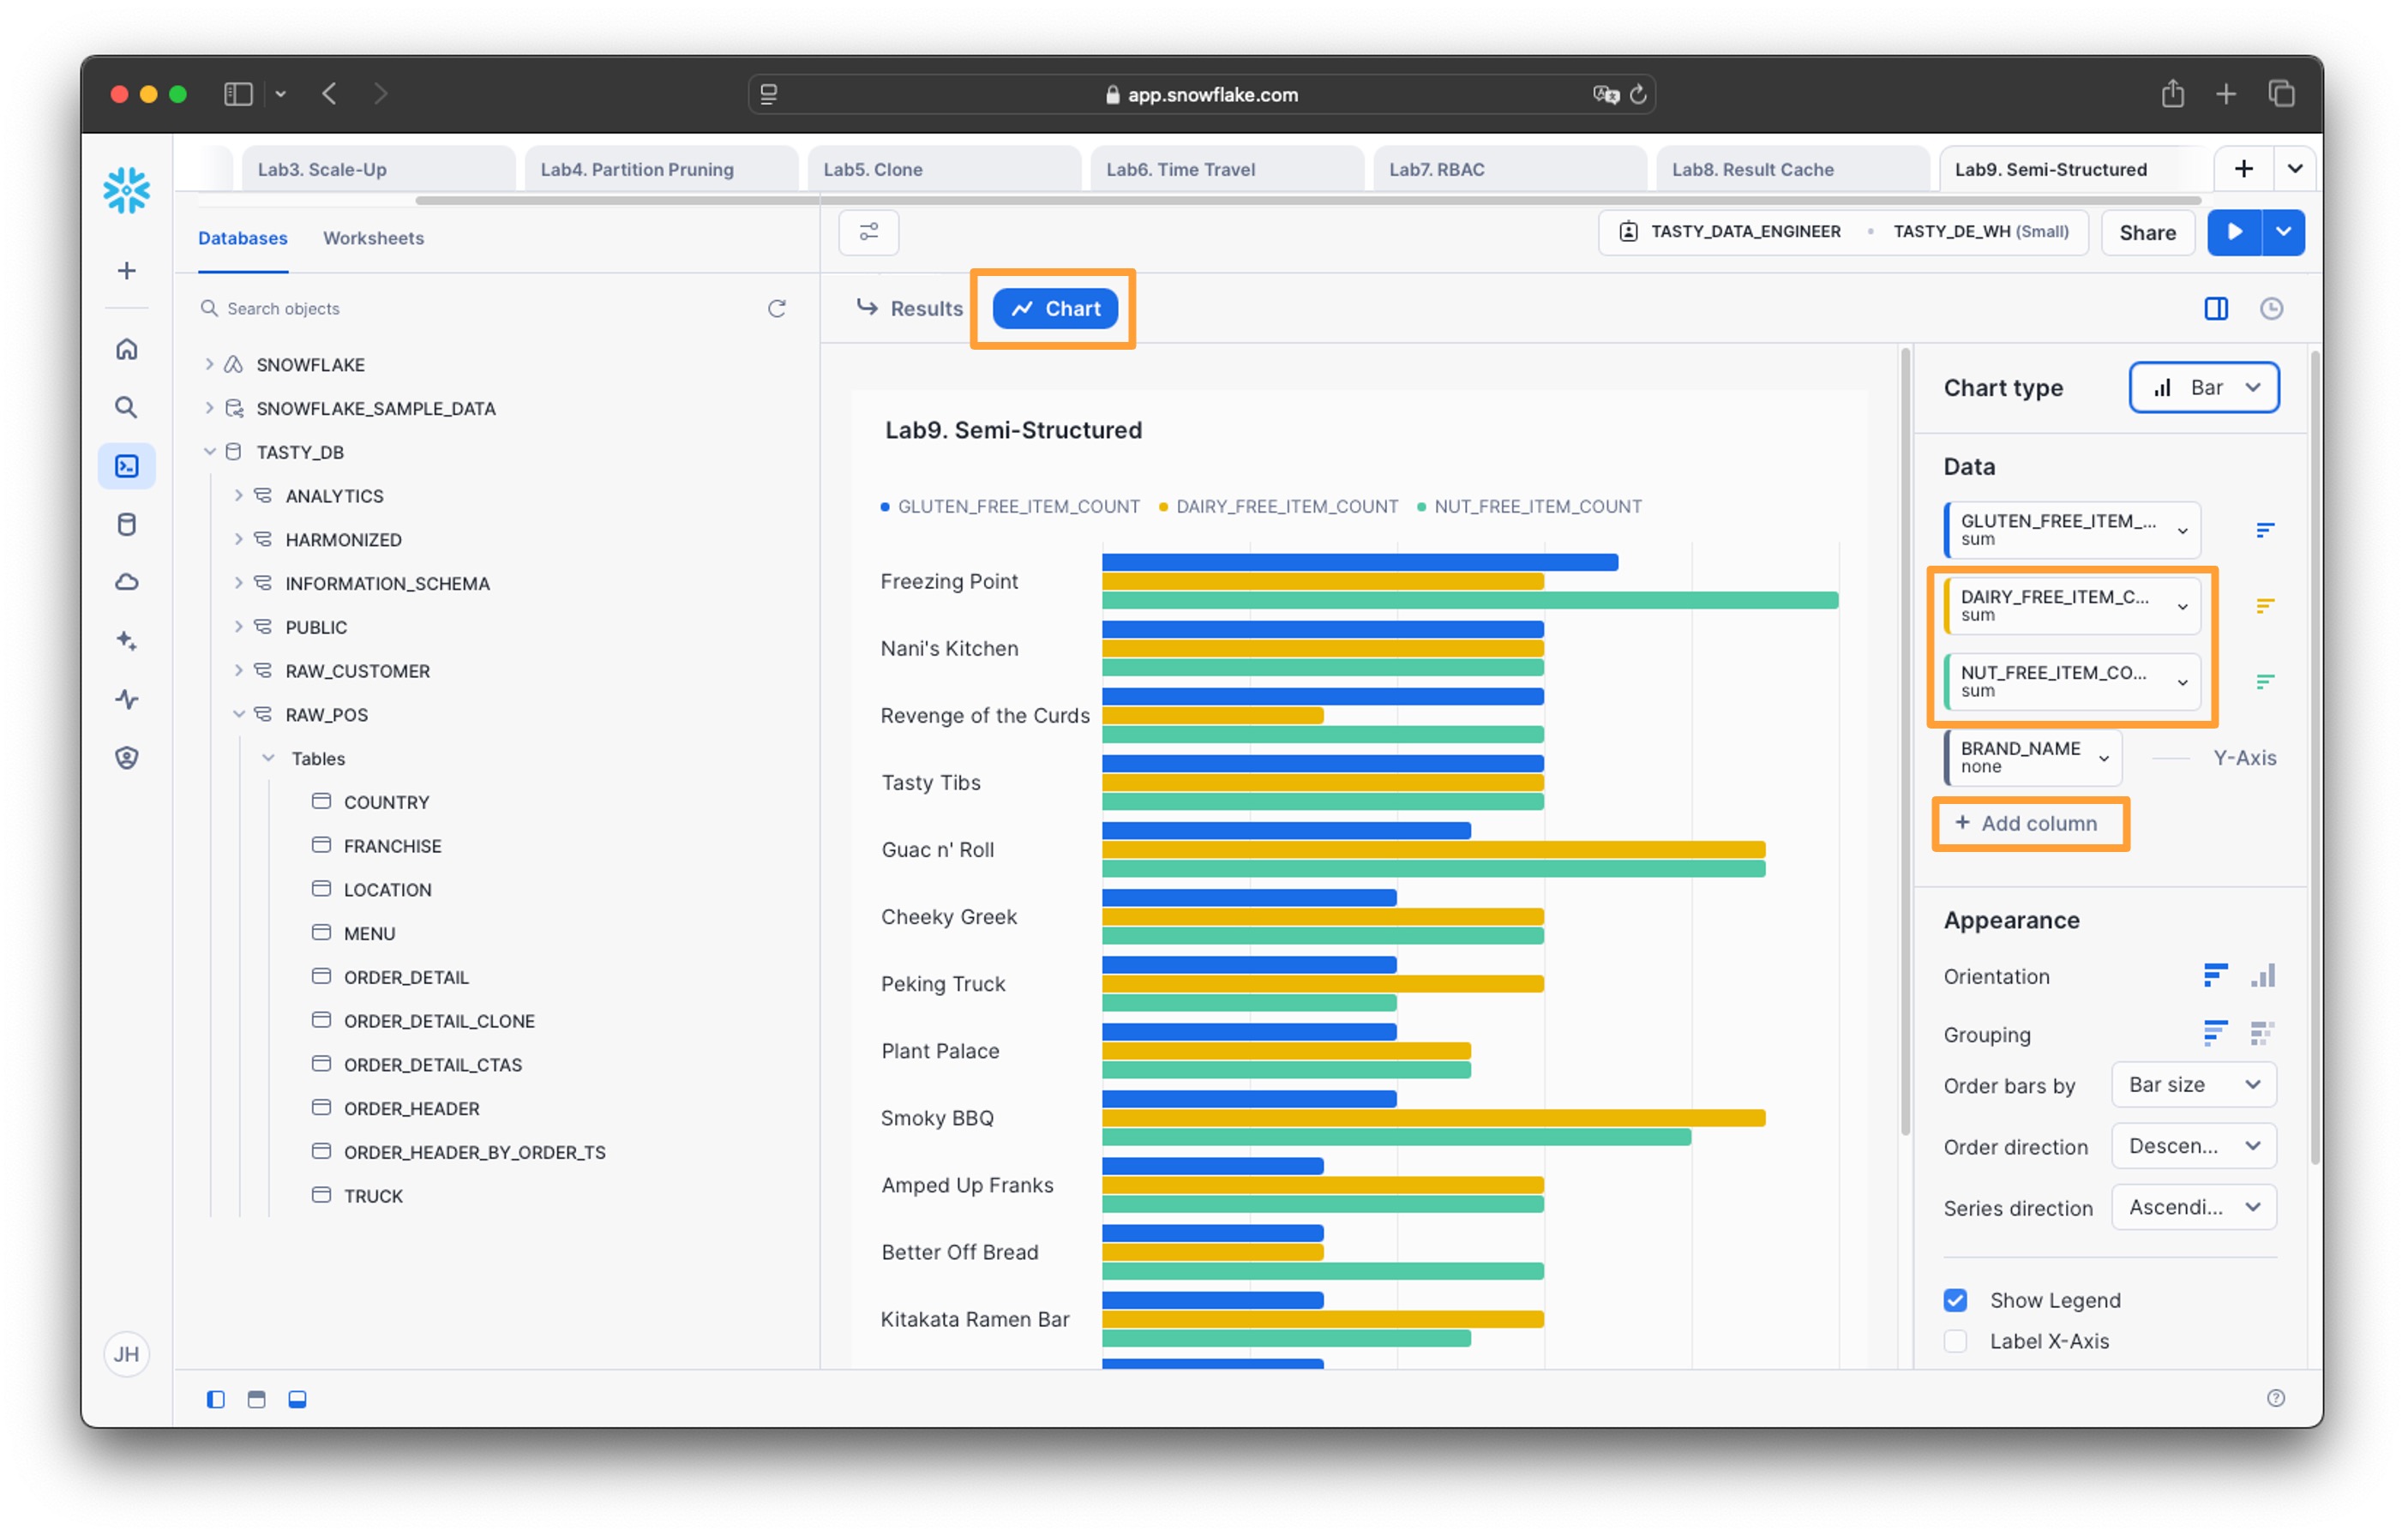Switch to the Lab8. Result Cache tab
The image size is (2408, 1536).
click(1752, 169)
